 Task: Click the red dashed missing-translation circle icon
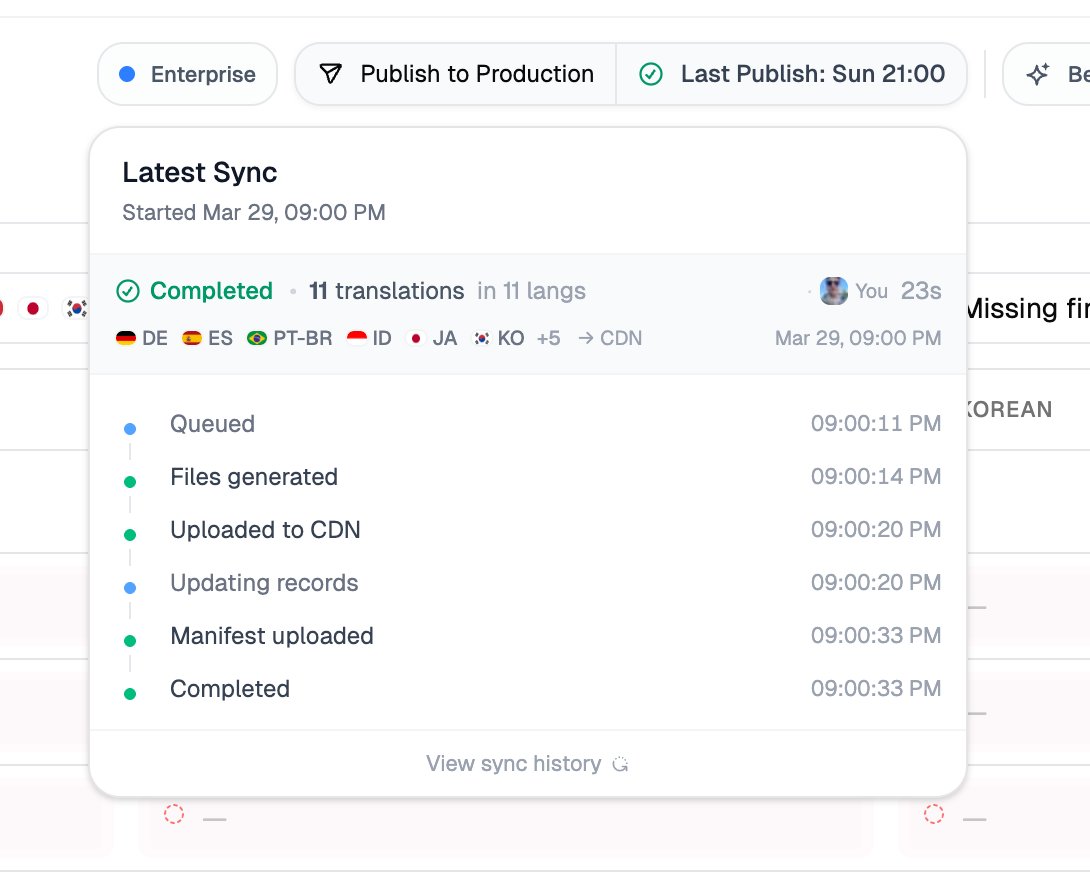click(174, 814)
